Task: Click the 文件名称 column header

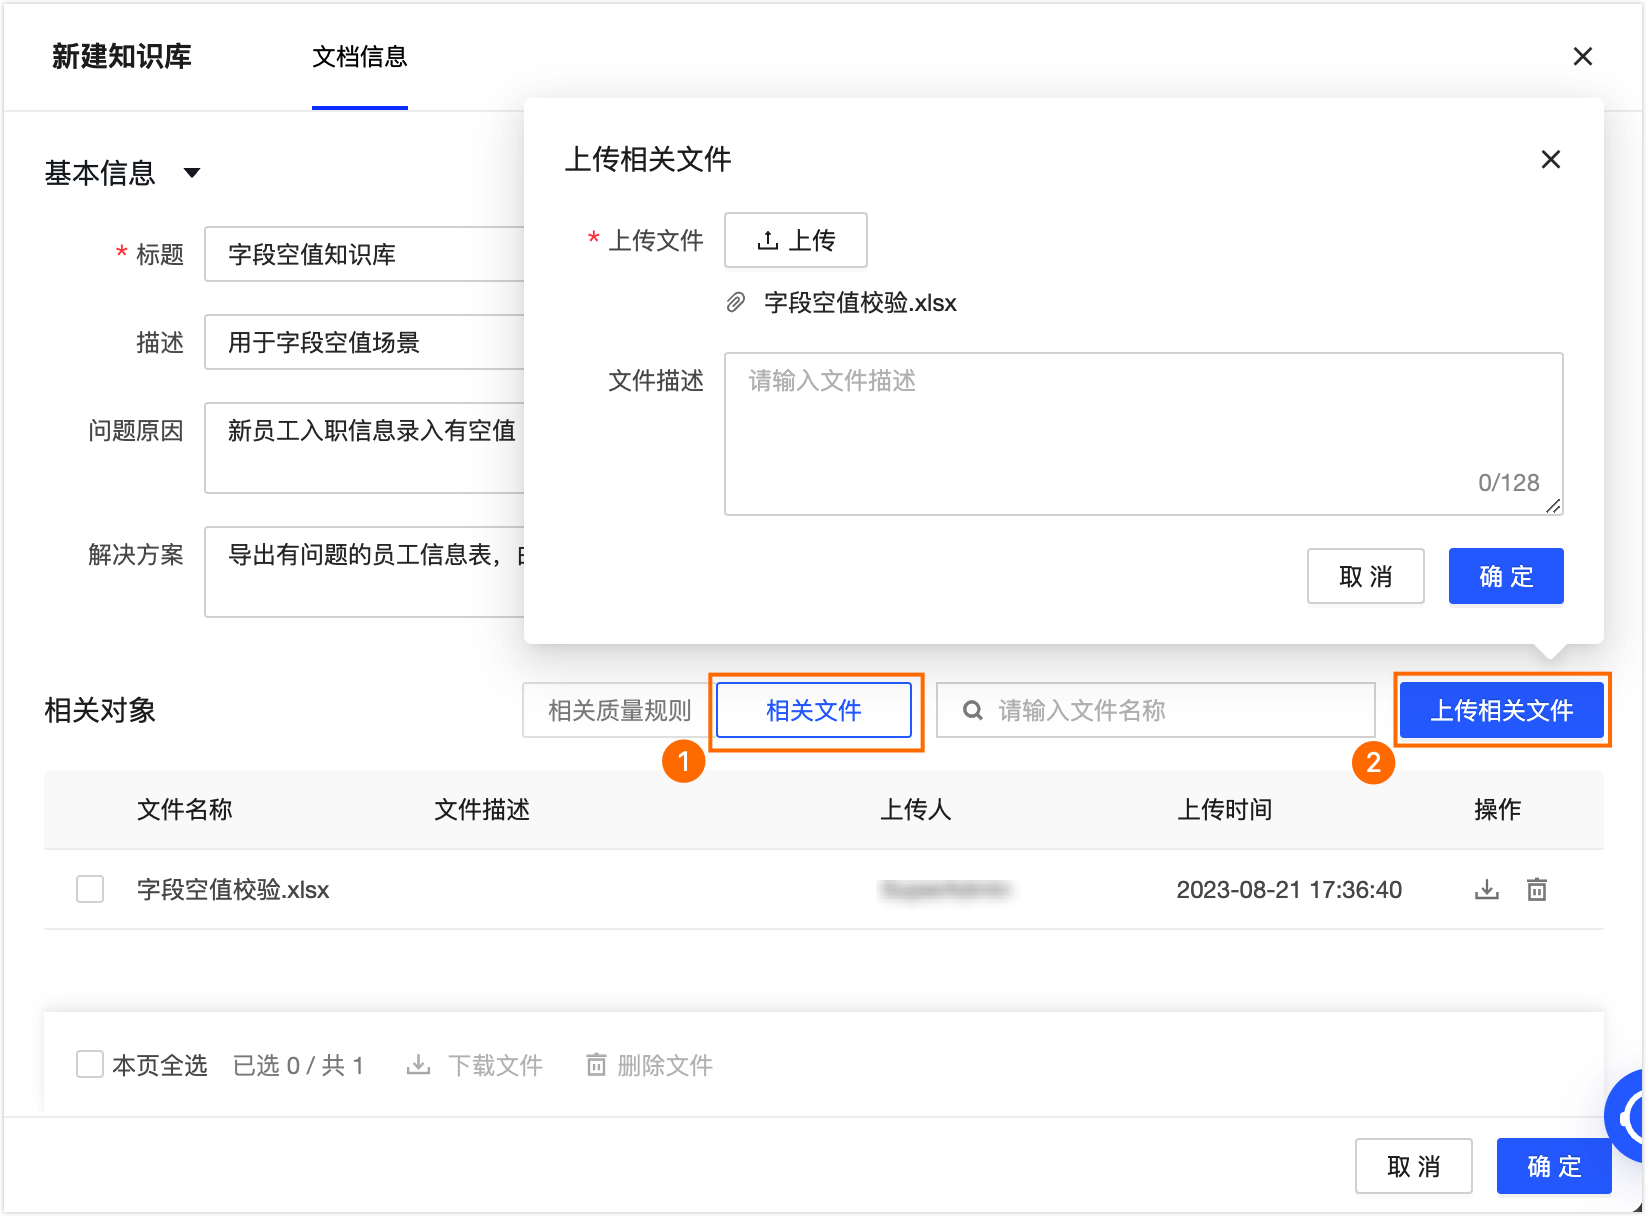Action: pos(184,809)
